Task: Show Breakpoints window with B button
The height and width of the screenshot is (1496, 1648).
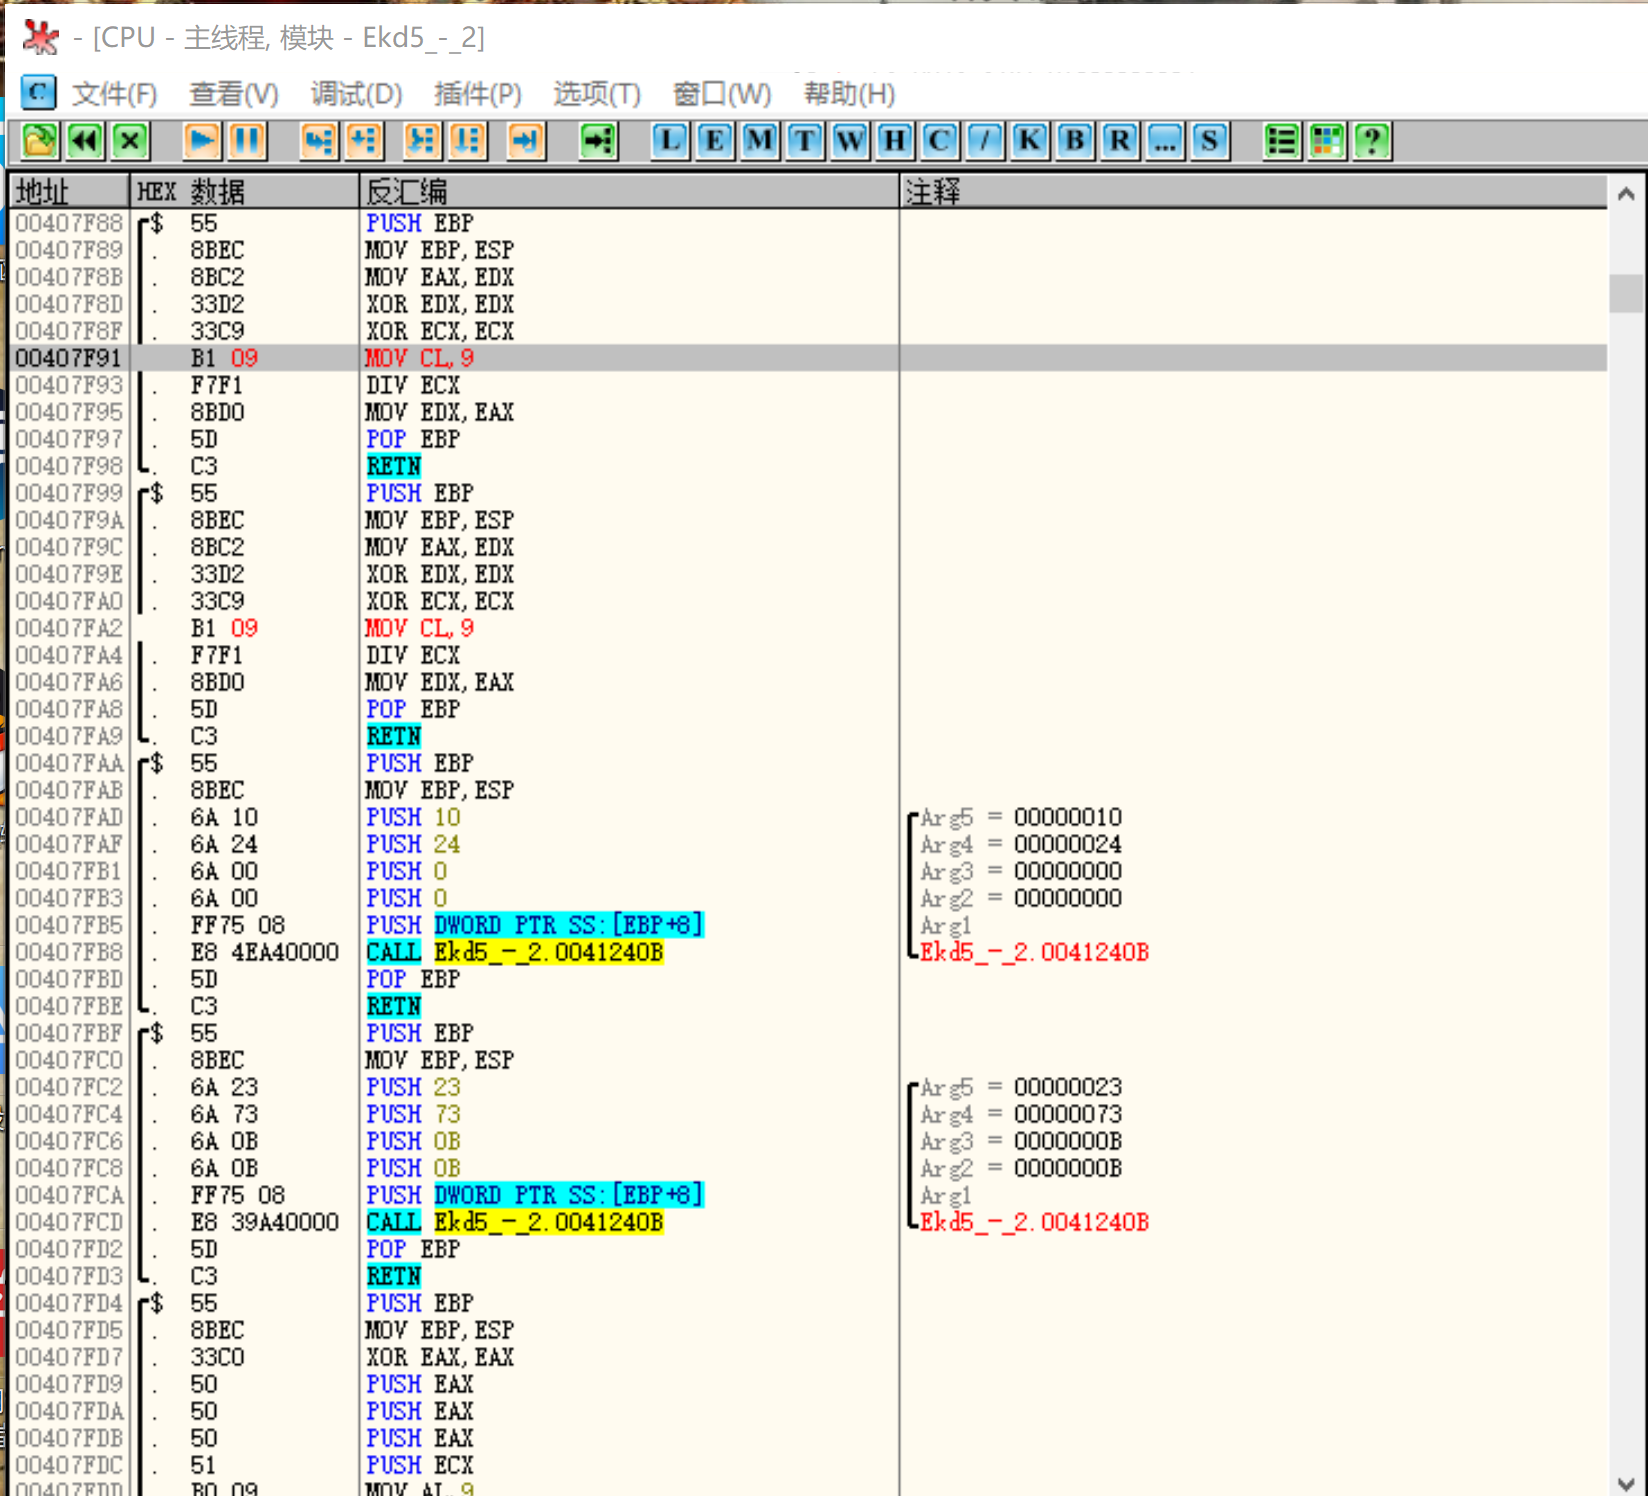Action: pos(1074,141)
